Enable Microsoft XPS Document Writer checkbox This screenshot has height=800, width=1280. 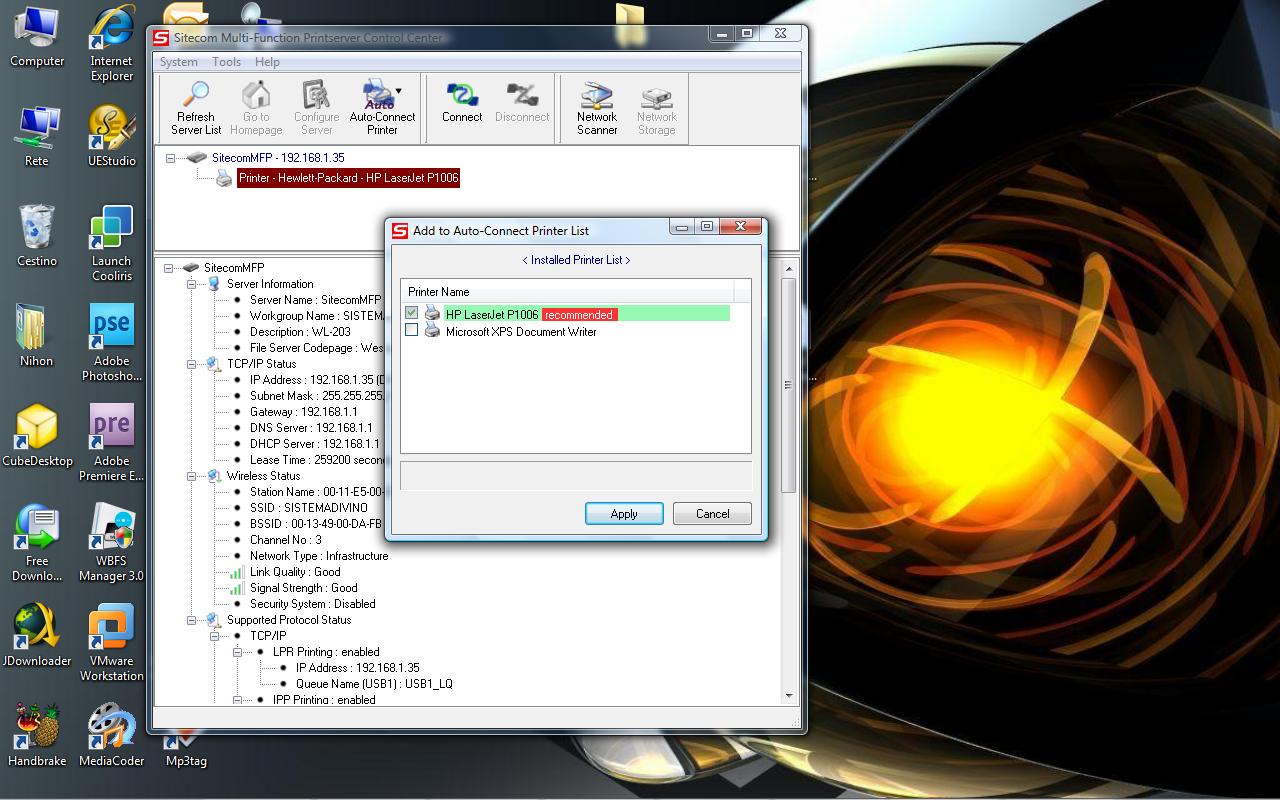point(412,331)
